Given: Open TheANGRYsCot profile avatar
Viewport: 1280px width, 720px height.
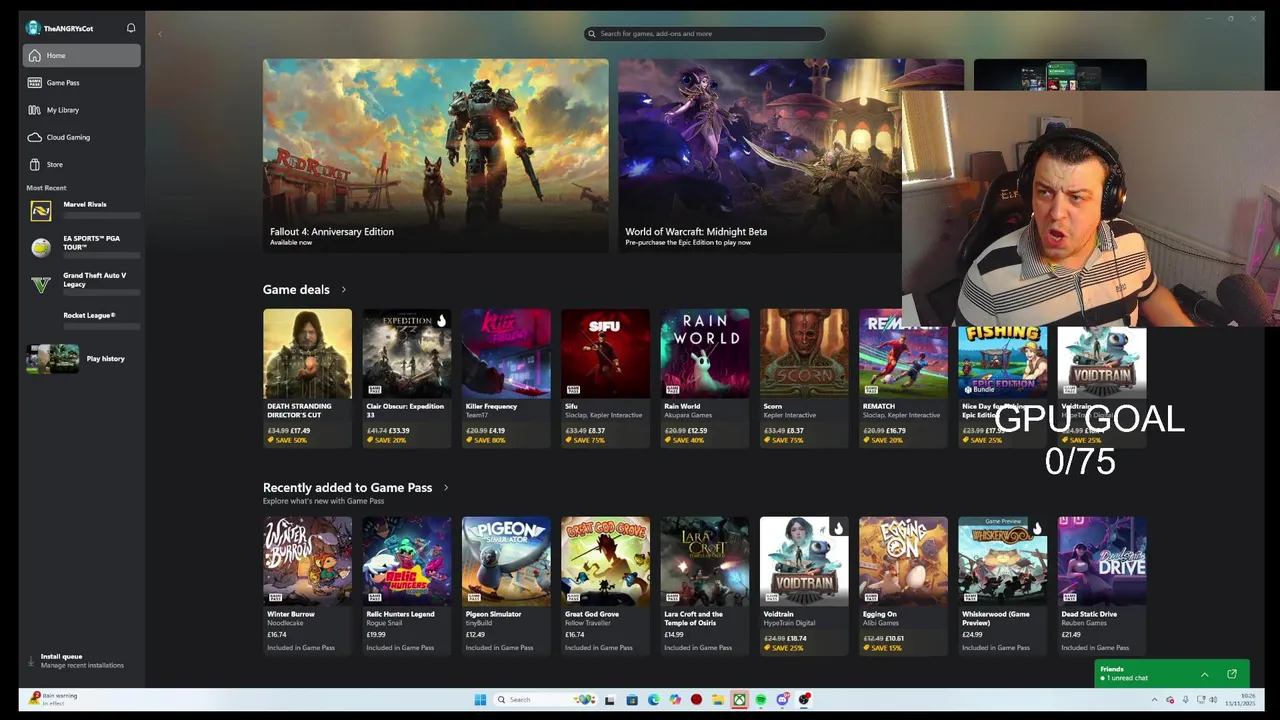Looking at the screenshot, I should pyautogui.click(x=33, y=28).
